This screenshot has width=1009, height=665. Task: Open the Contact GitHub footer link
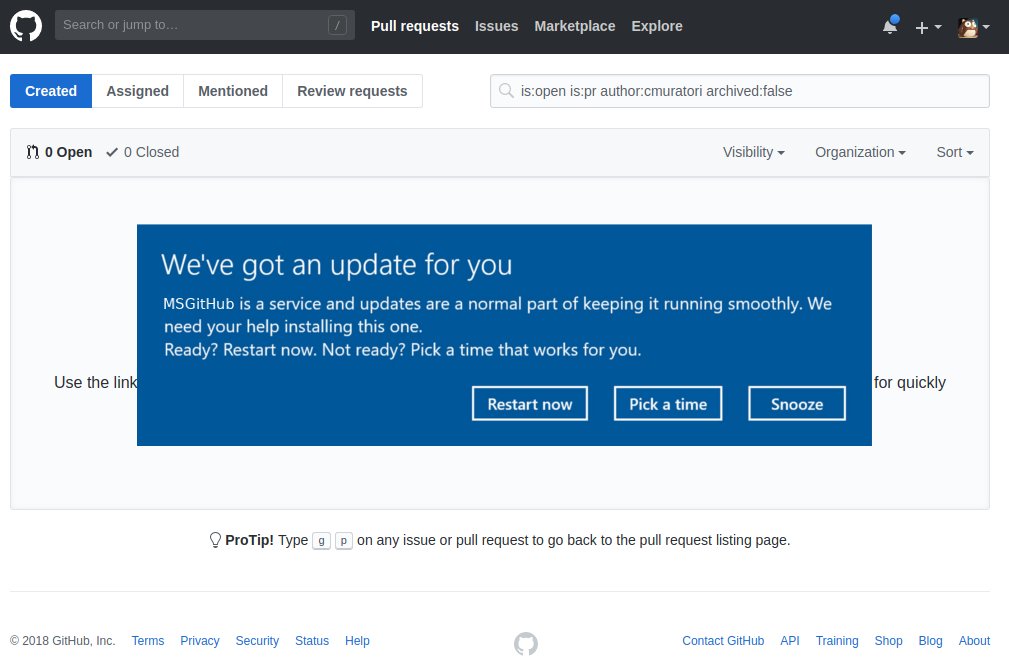[723, 641]
